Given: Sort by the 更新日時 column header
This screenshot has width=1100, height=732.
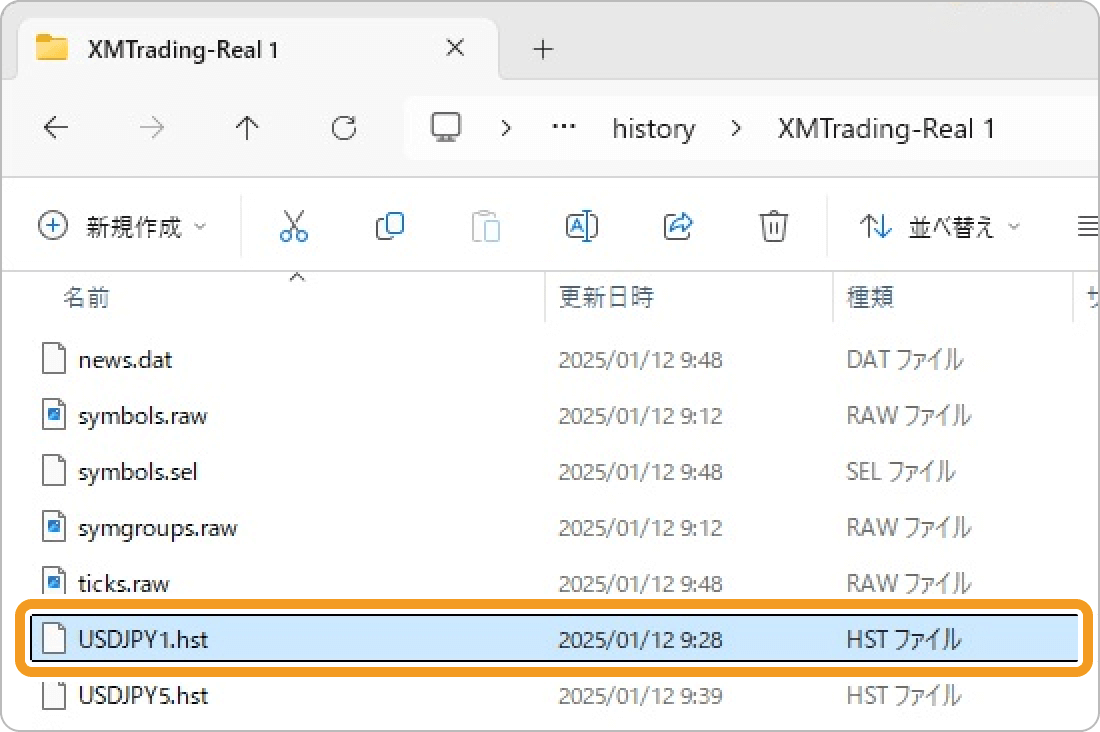Looking at the screenshot, I should pyautogui.click(x=606, y=298).
